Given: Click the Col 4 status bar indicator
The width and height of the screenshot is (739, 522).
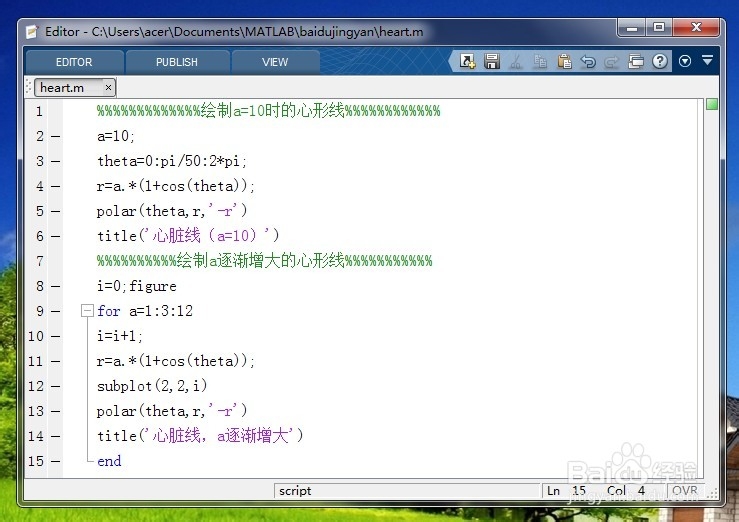Looking at the screenshot, I should [x=626, y=491].
